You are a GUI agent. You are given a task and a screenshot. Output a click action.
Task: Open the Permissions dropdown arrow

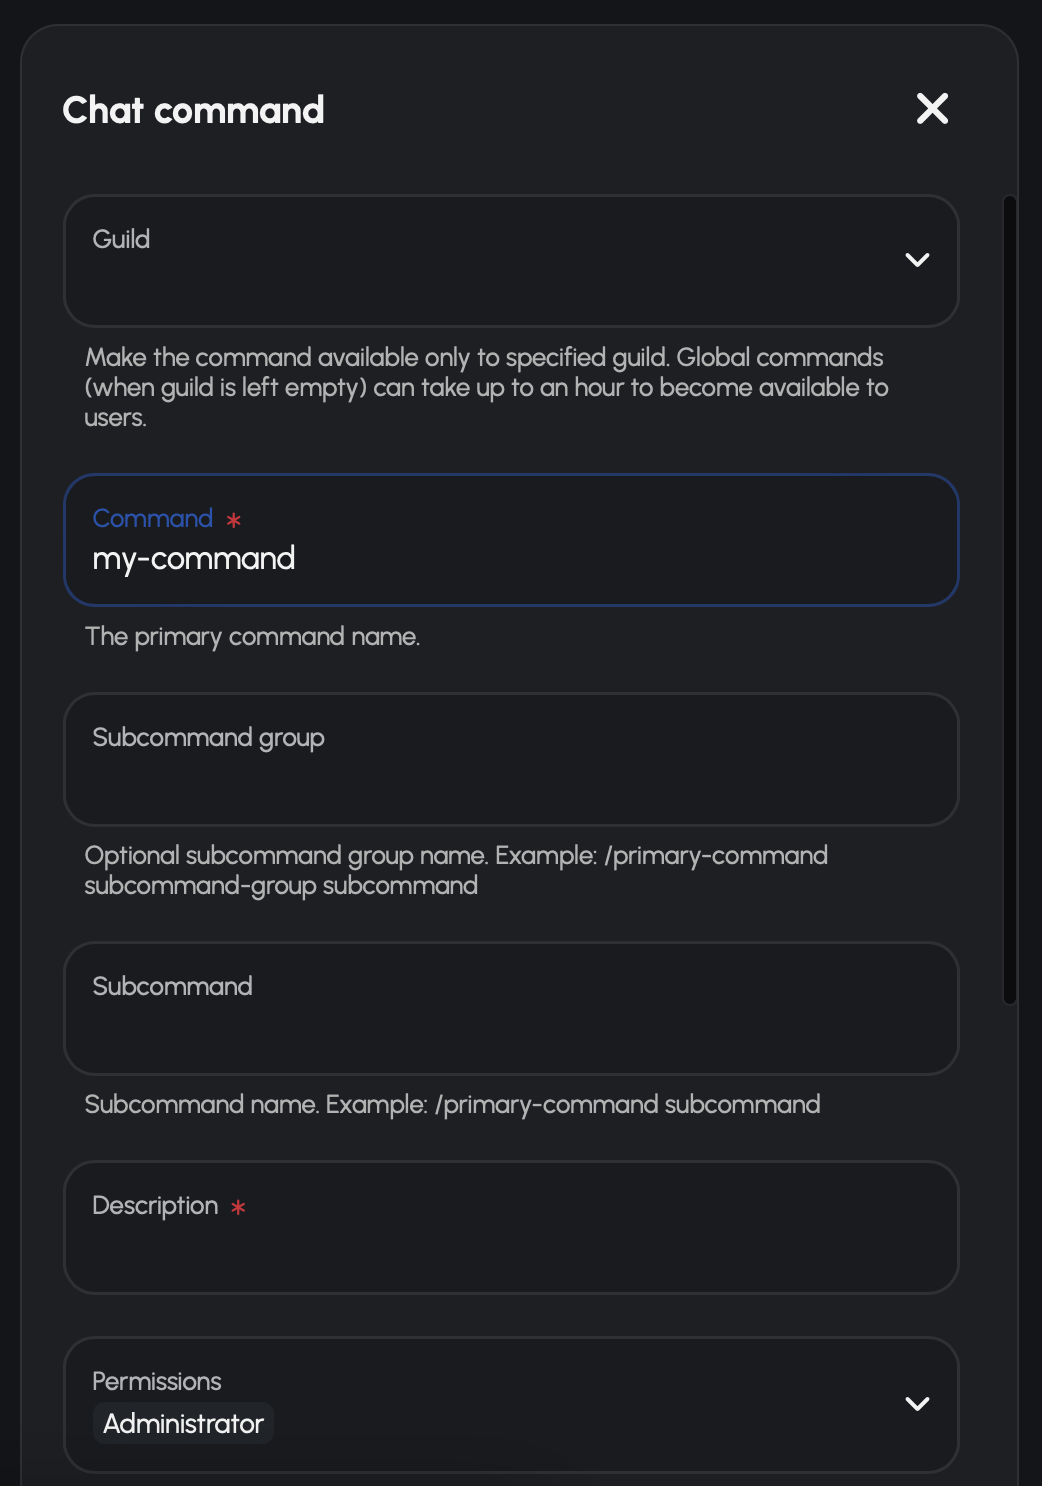click(917, 1404)
